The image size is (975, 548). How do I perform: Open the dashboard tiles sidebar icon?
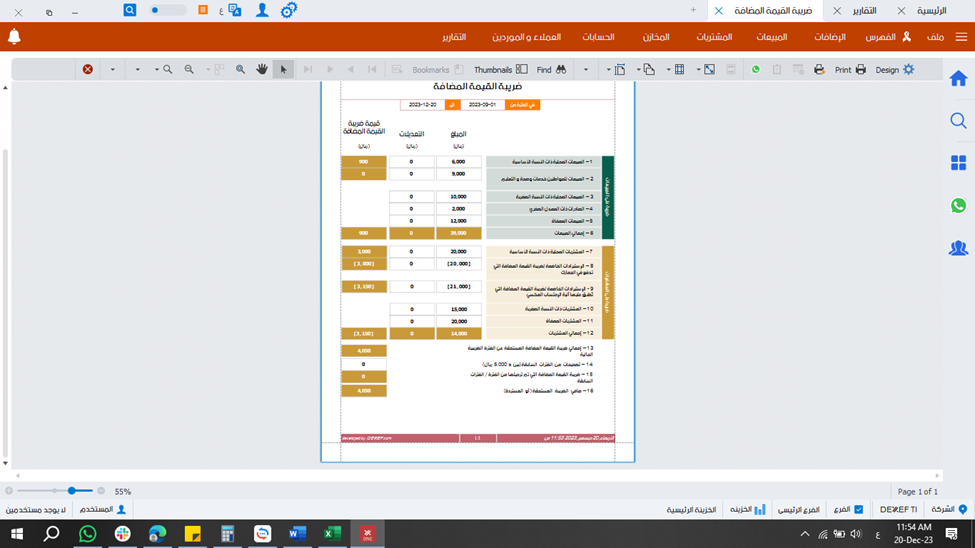pyautogui.click(x=958, y=163)
